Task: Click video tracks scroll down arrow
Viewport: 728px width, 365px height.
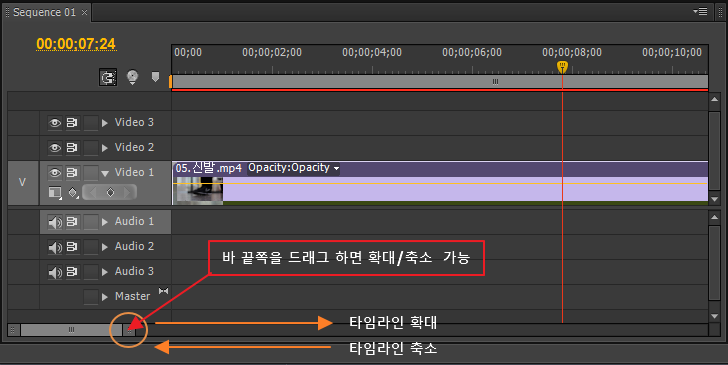Action: click(715, 199)
